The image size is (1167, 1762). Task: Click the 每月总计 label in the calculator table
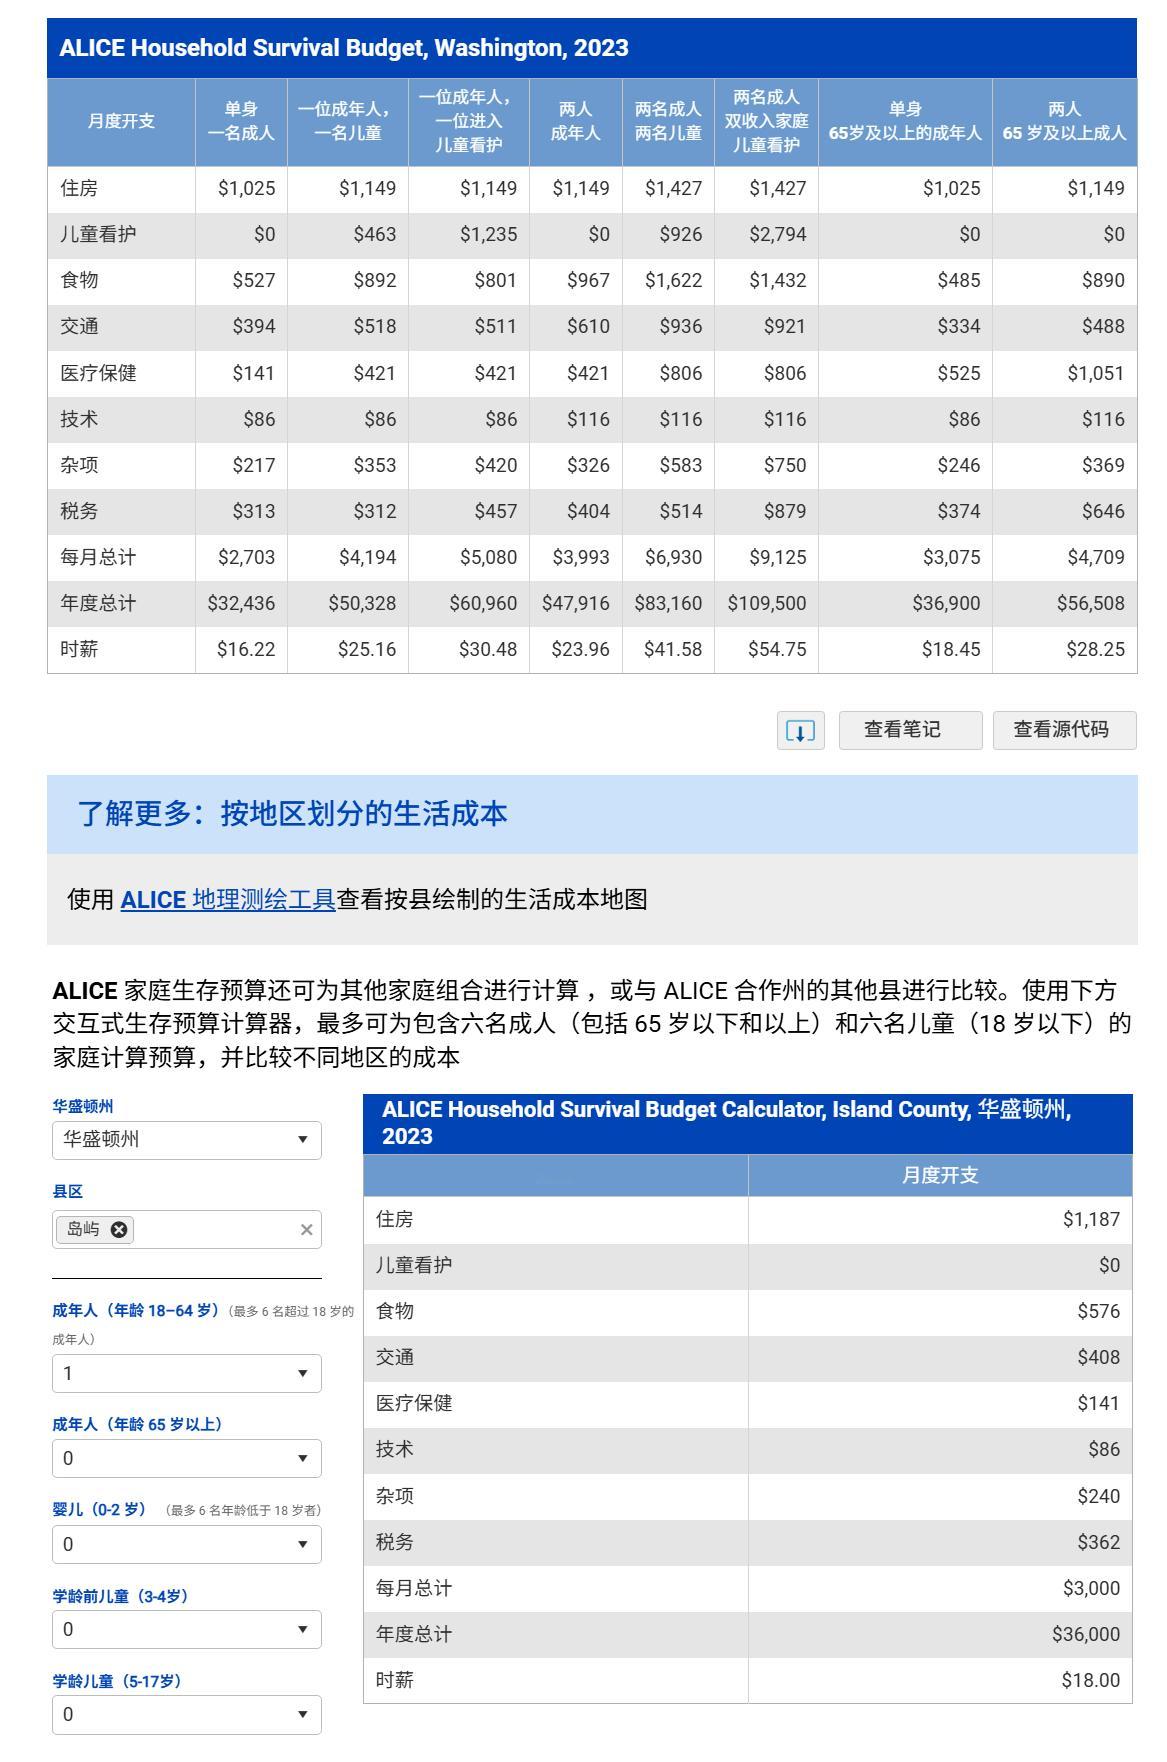[414, 1588]
